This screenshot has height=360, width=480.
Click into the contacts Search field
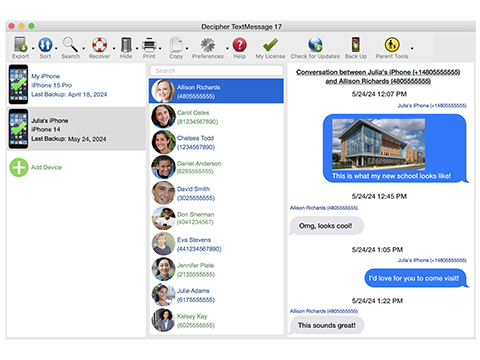click(x=217, y=71)
